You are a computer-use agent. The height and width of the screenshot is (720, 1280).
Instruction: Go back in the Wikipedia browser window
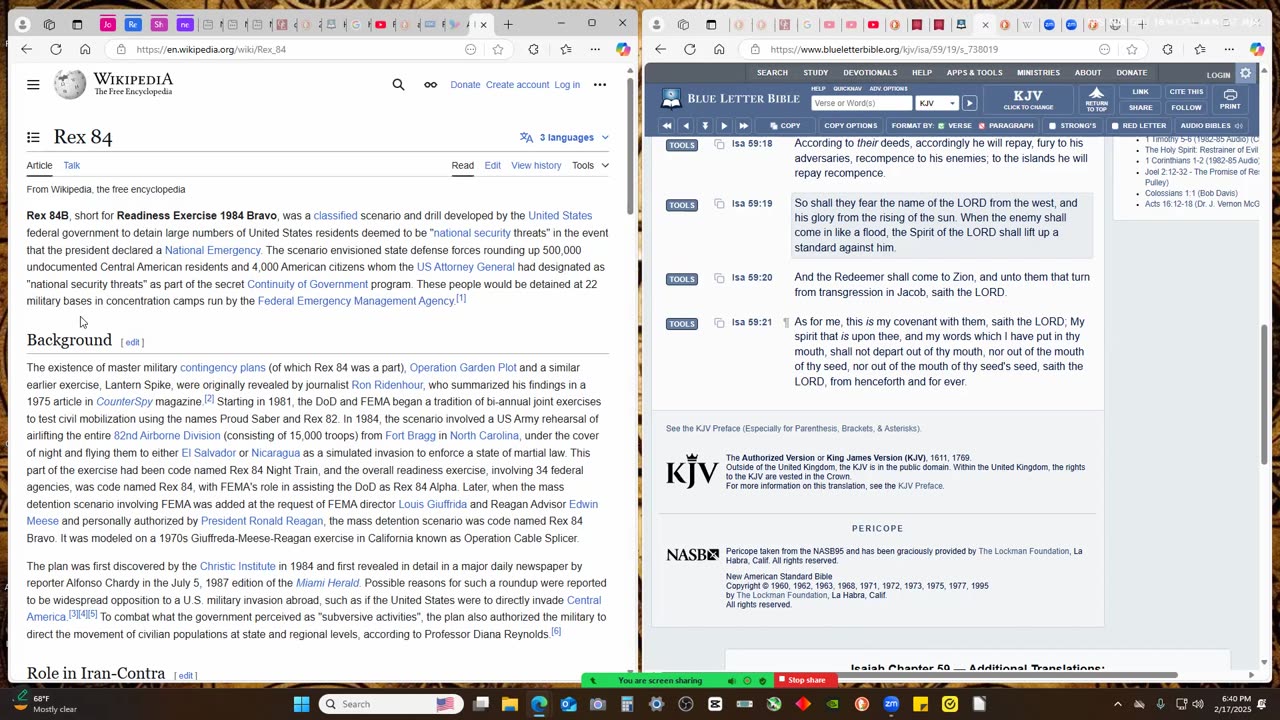(26, 49)
